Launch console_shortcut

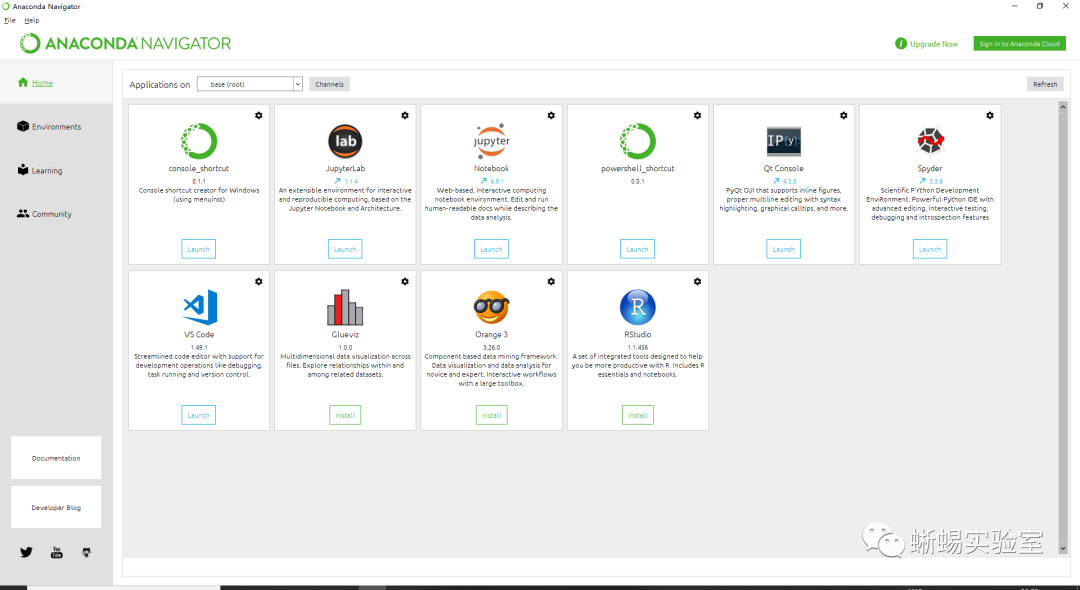[x=198, y=249]
